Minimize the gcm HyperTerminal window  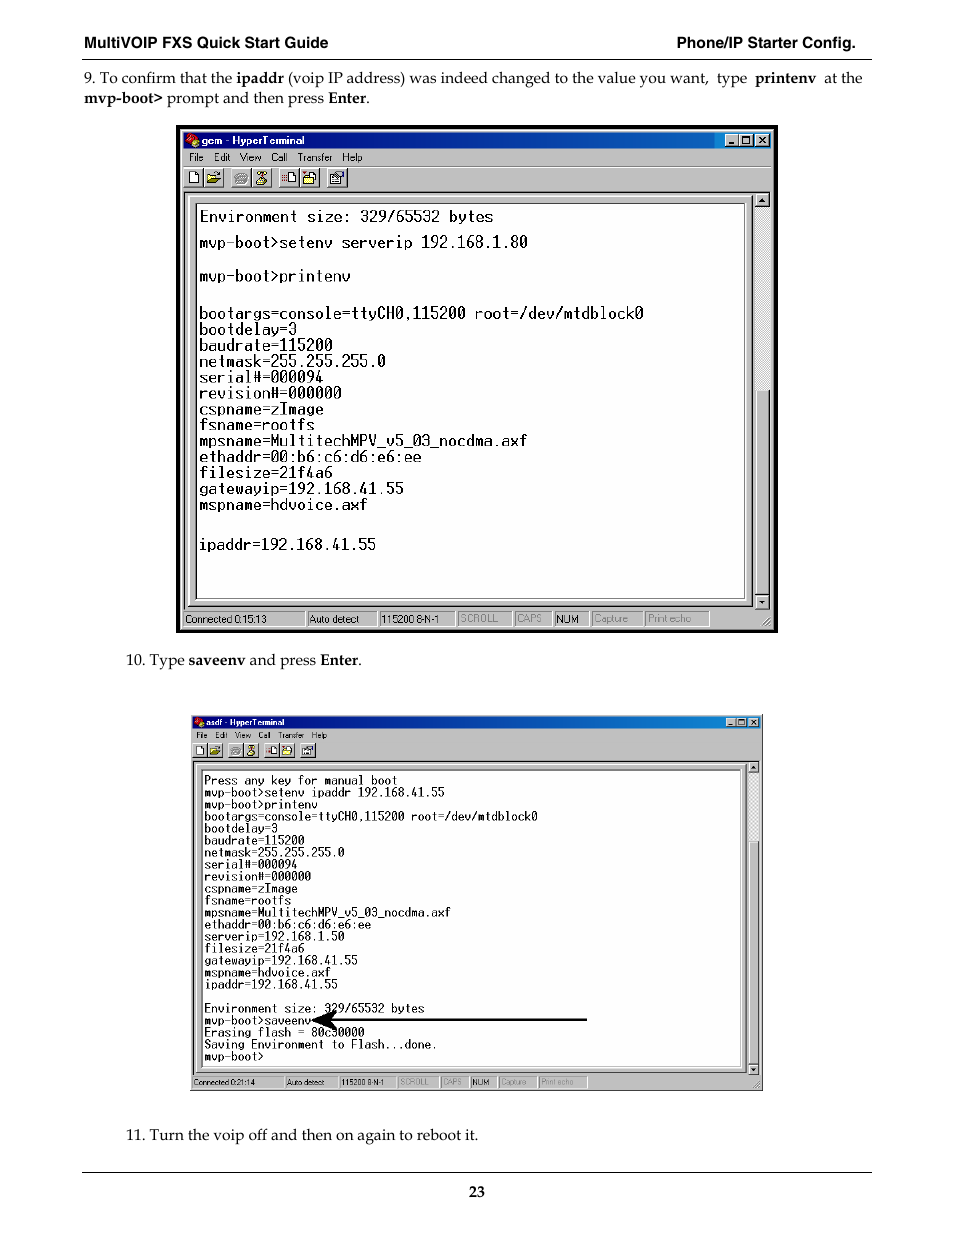click(x=732, y=140)
